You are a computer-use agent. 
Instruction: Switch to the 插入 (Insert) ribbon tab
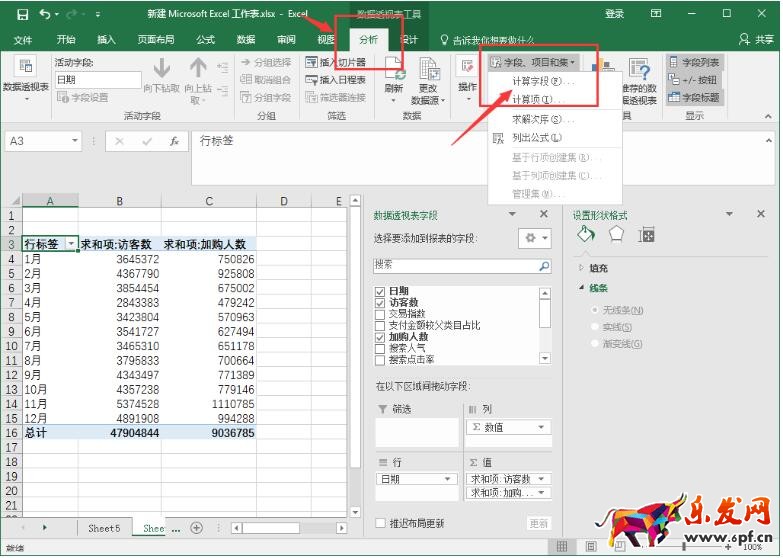pyautogui.click(x=106, y=40)
